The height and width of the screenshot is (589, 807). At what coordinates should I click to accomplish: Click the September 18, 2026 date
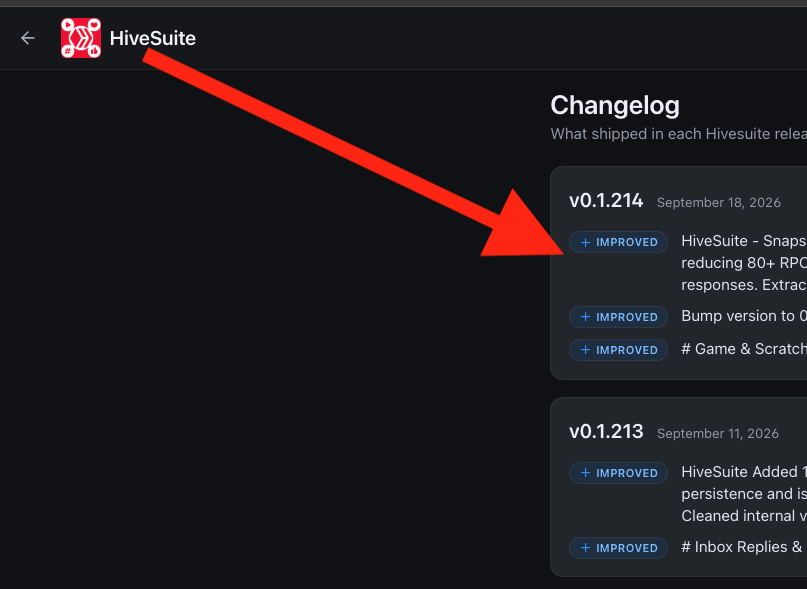pos(718,202)
